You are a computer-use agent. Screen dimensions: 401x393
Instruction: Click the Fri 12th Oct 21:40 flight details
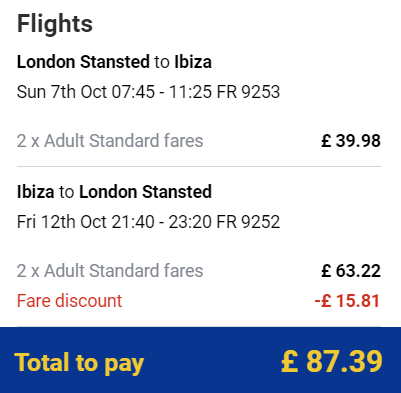click(148, 222)
